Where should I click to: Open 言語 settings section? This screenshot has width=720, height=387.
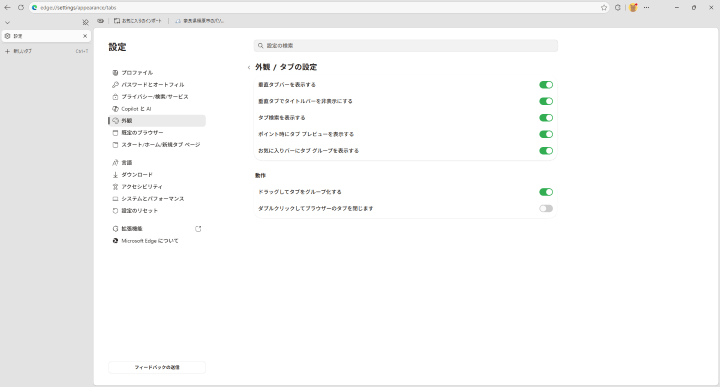pyautogui.click(x=157, y=163)
